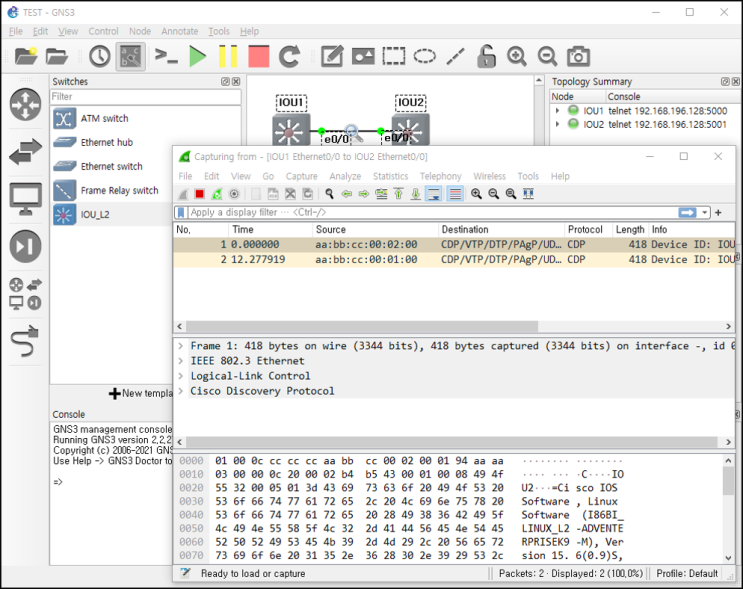Toggle auto scroll during live capture

tap(434, 194)
